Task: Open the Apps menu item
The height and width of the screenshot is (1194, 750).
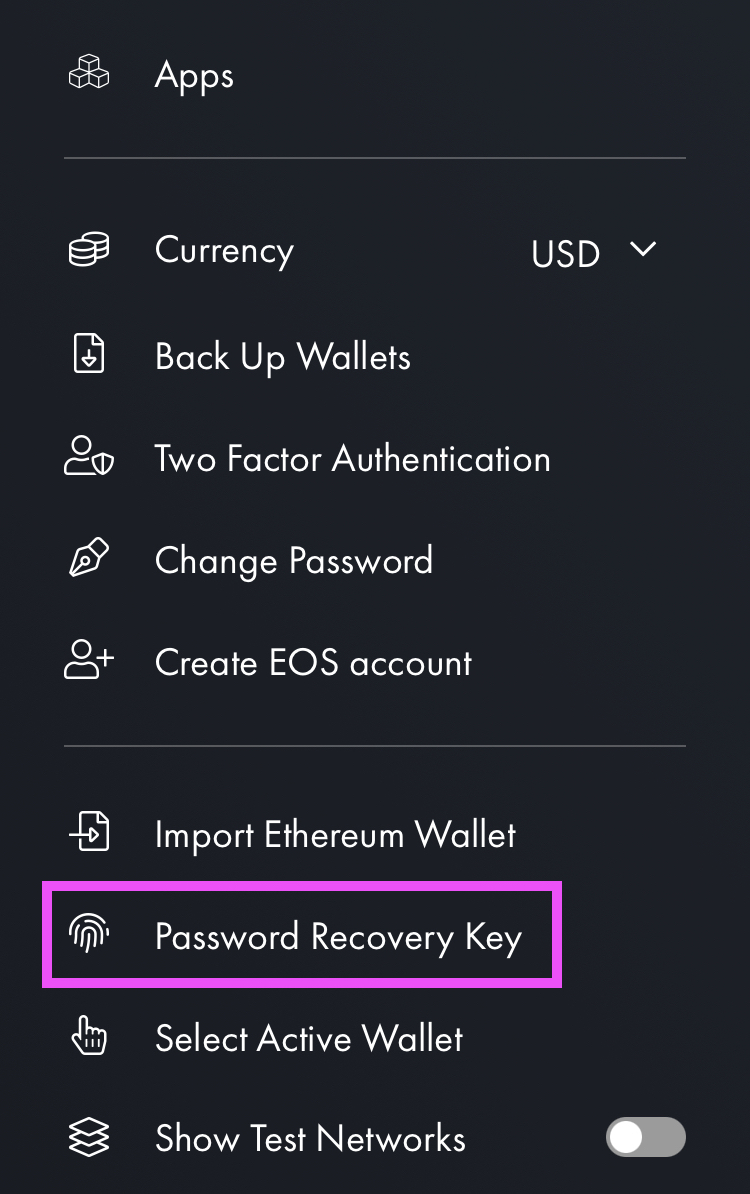Action: coord(375,74)
